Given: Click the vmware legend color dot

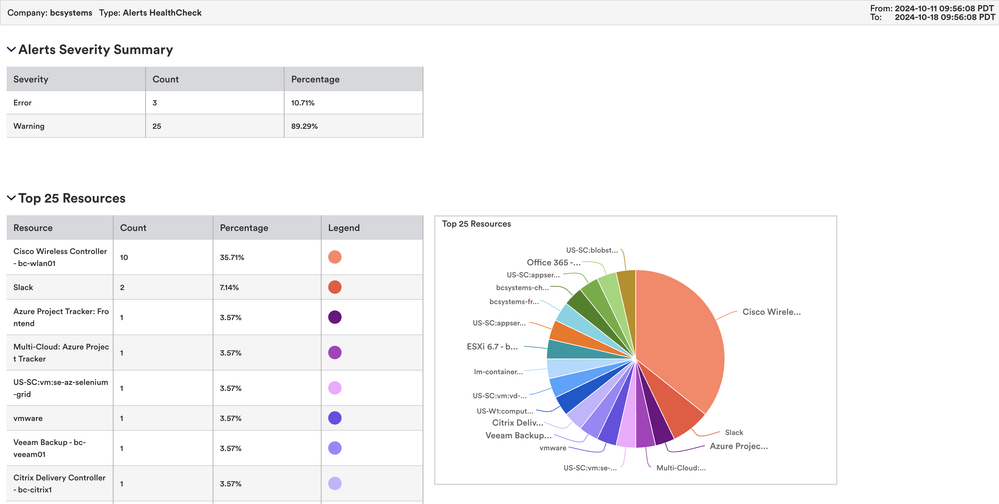Looking at the screenshot, I should click(x=334, y=418).
